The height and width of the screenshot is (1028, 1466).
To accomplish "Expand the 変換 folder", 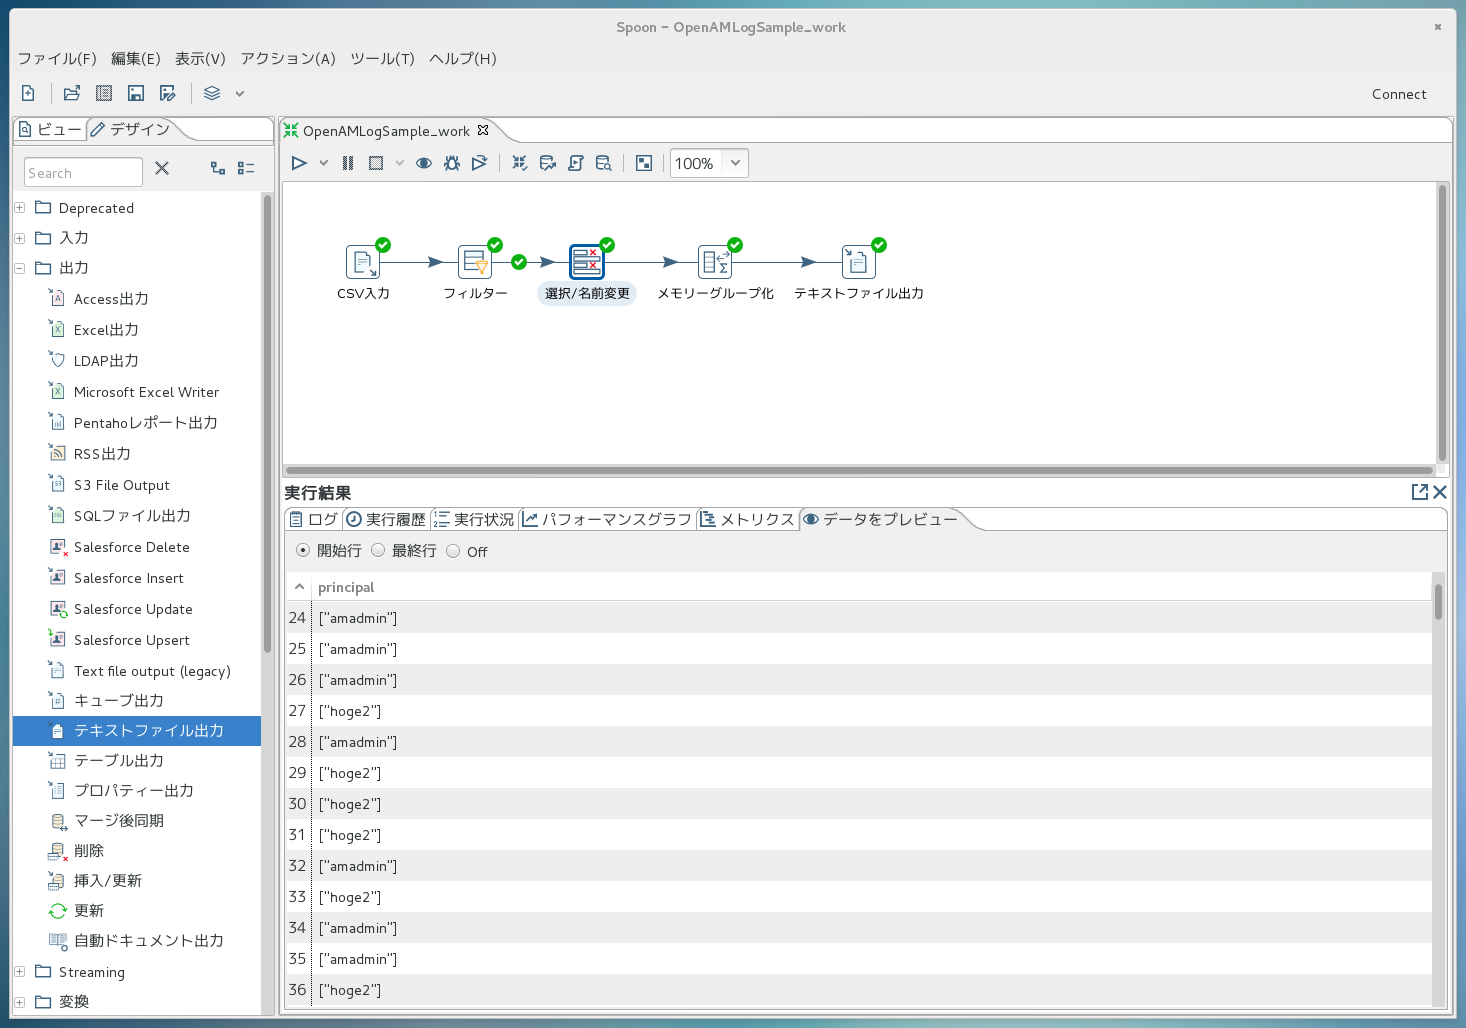I will coord(19,1002).
